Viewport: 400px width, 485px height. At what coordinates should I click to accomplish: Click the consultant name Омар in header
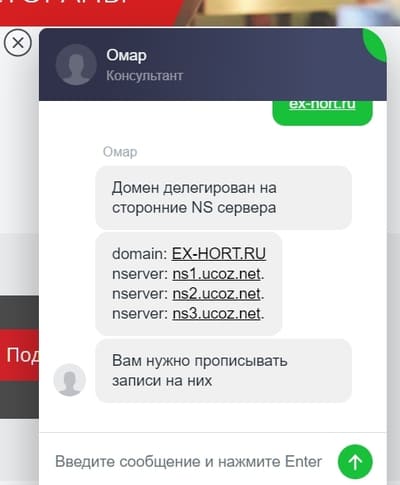pos(126,56)
